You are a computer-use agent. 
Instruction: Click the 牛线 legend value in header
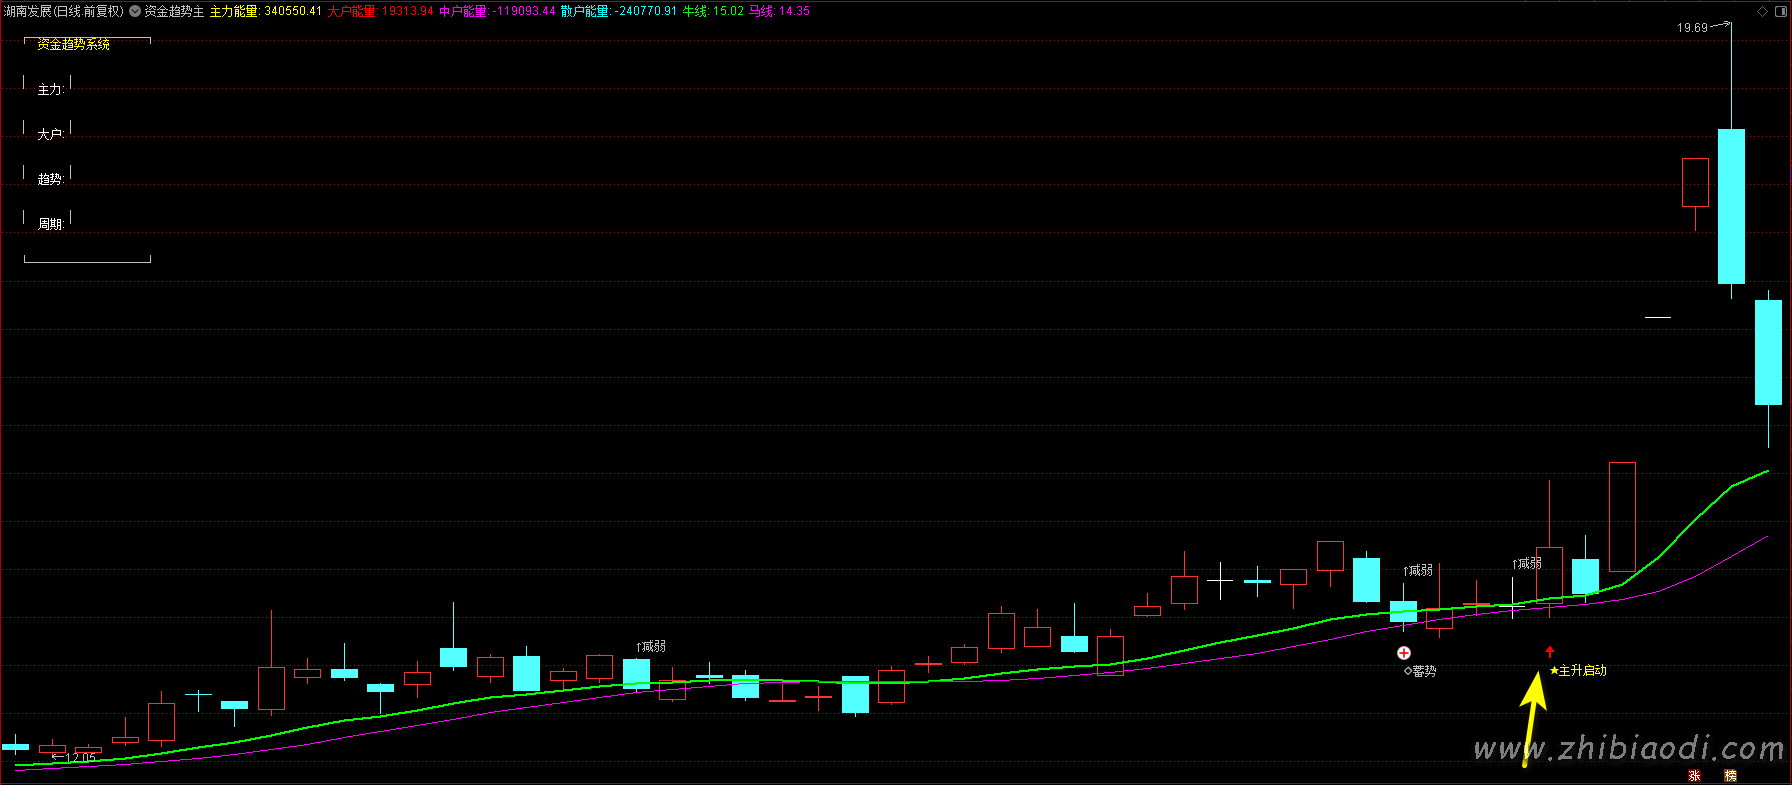[713, 12]
